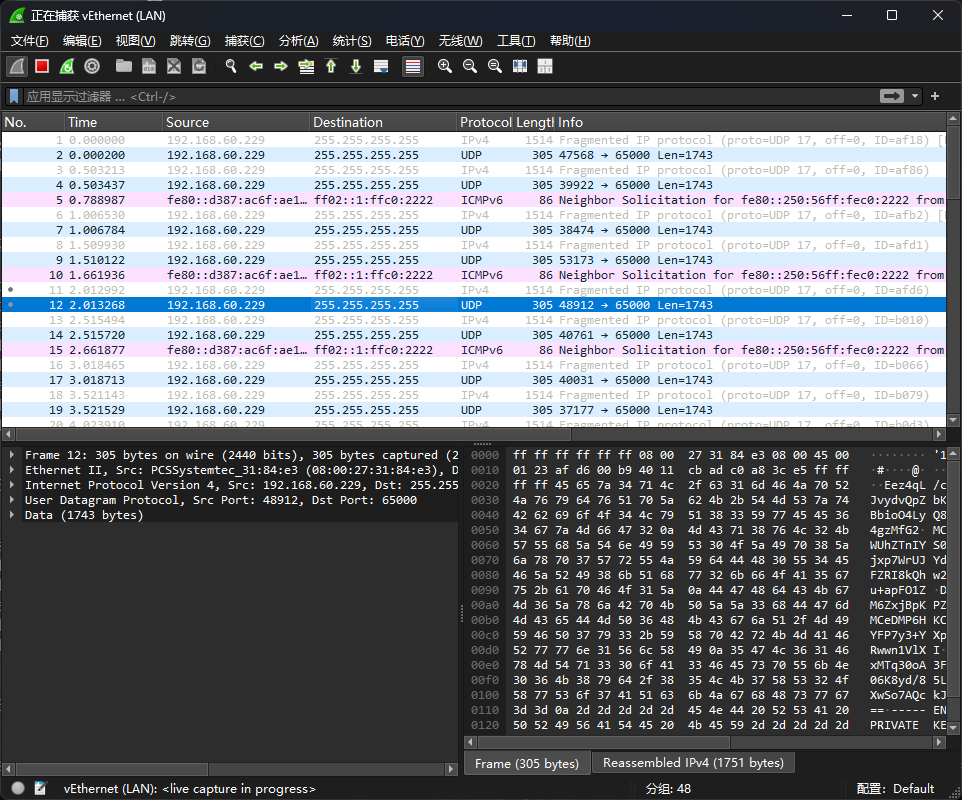962x800 pixels.
Task: Restart the current capture
Action: click(x=67, y=66)
